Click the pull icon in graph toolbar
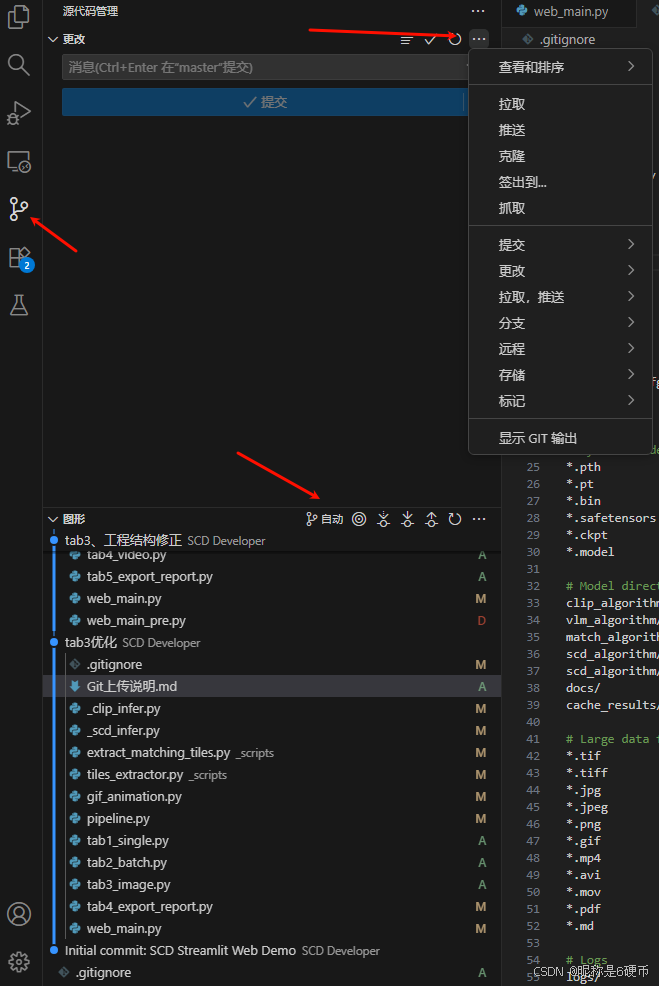This screenshot has height=986, width=659. (407, 519)
